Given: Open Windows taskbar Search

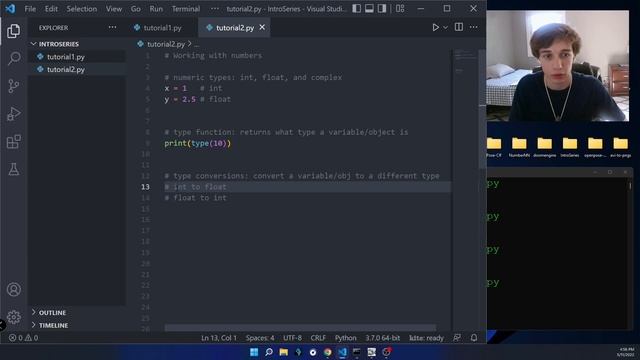Looking at the screenshot, I should [269, 352].
